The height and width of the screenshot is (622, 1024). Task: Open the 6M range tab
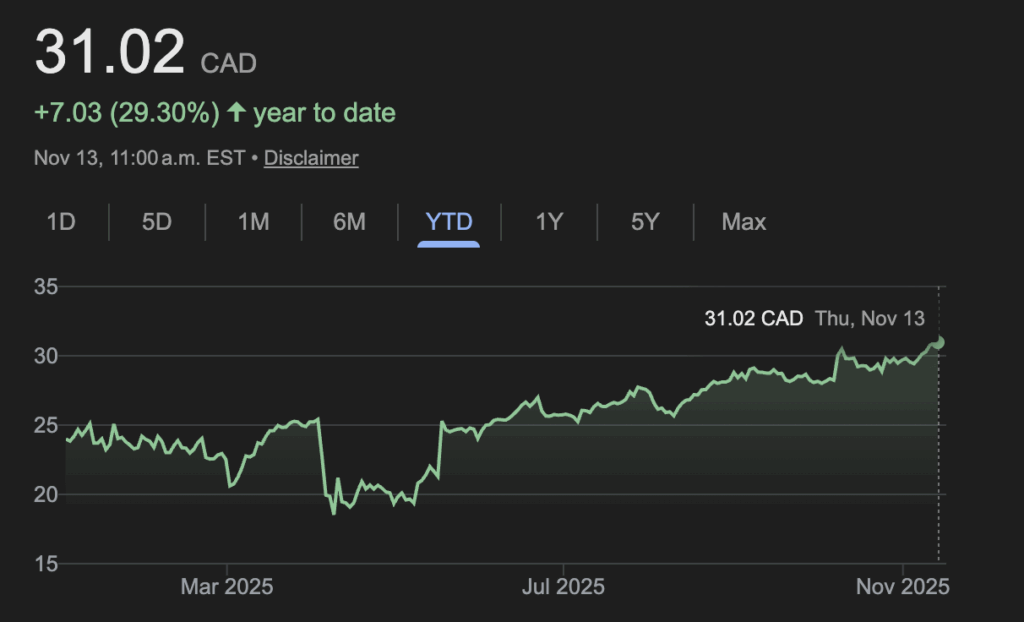[x=349, y=222]
